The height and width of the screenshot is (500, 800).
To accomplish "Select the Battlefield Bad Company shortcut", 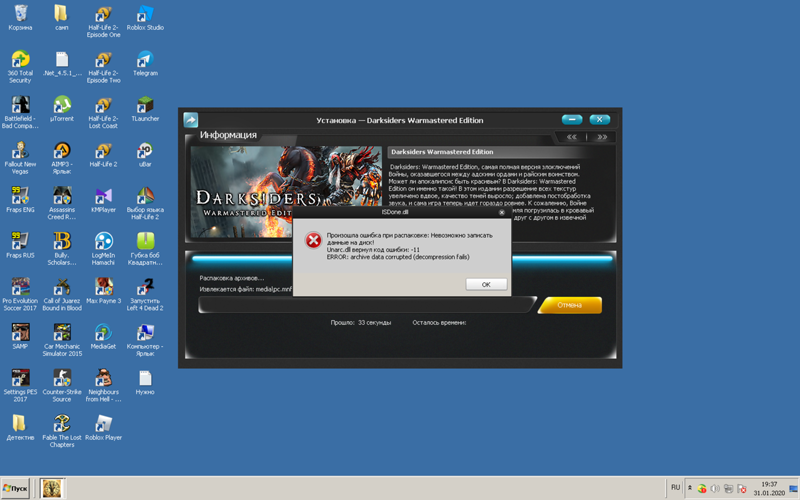I will click(x=20, y=112).
